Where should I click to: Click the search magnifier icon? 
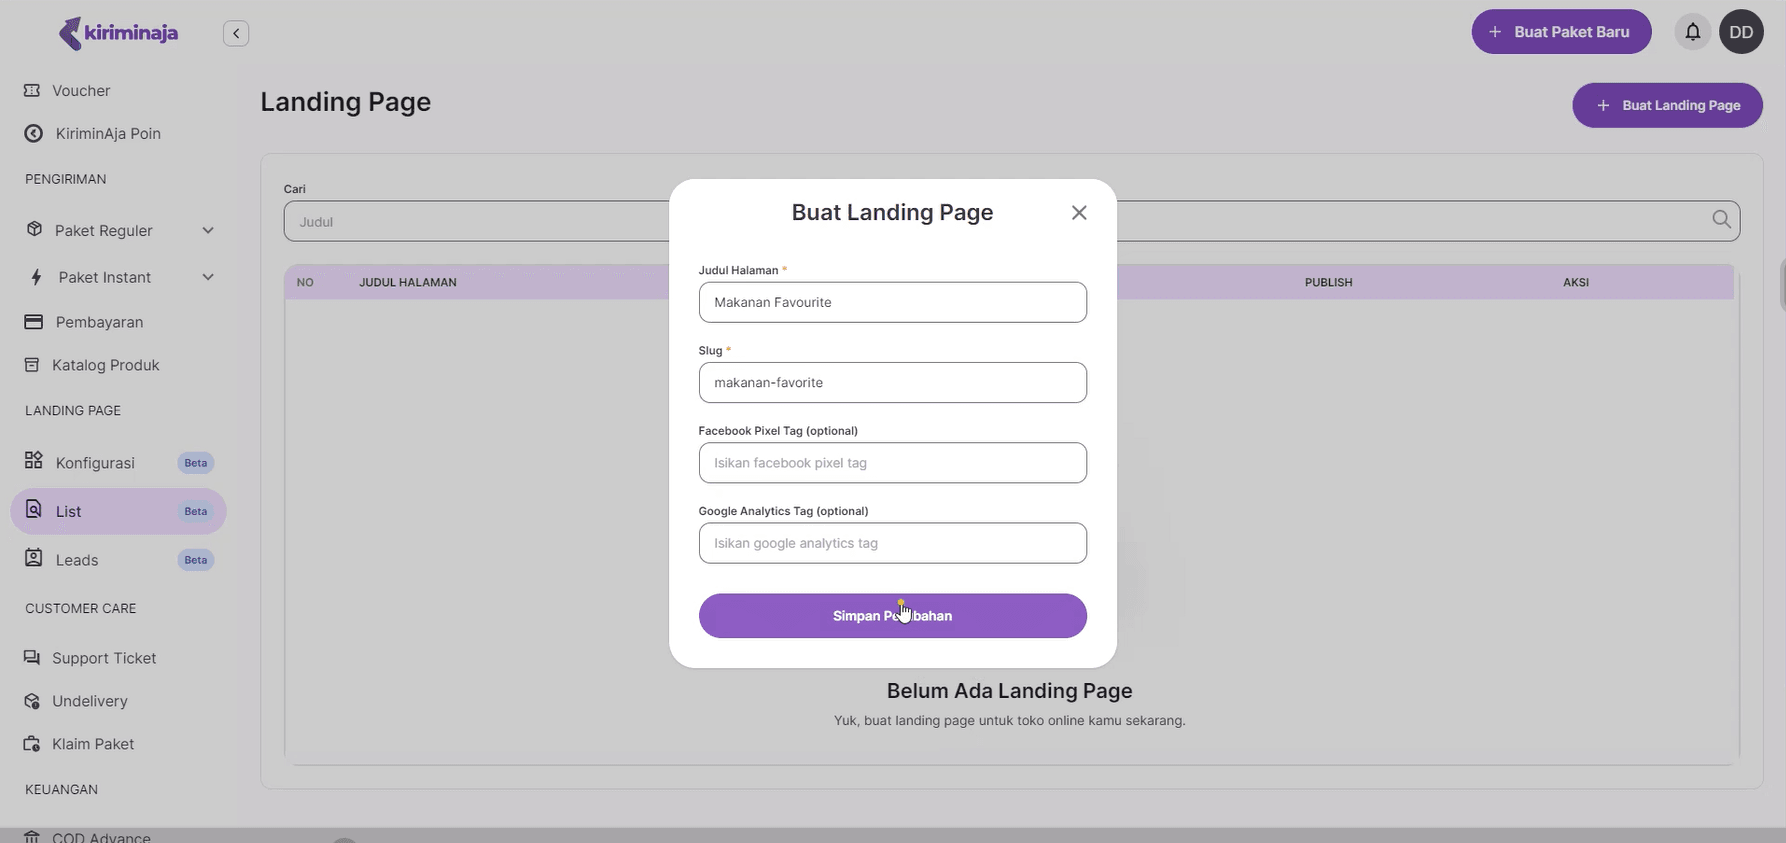click(x=1721, y=220)
